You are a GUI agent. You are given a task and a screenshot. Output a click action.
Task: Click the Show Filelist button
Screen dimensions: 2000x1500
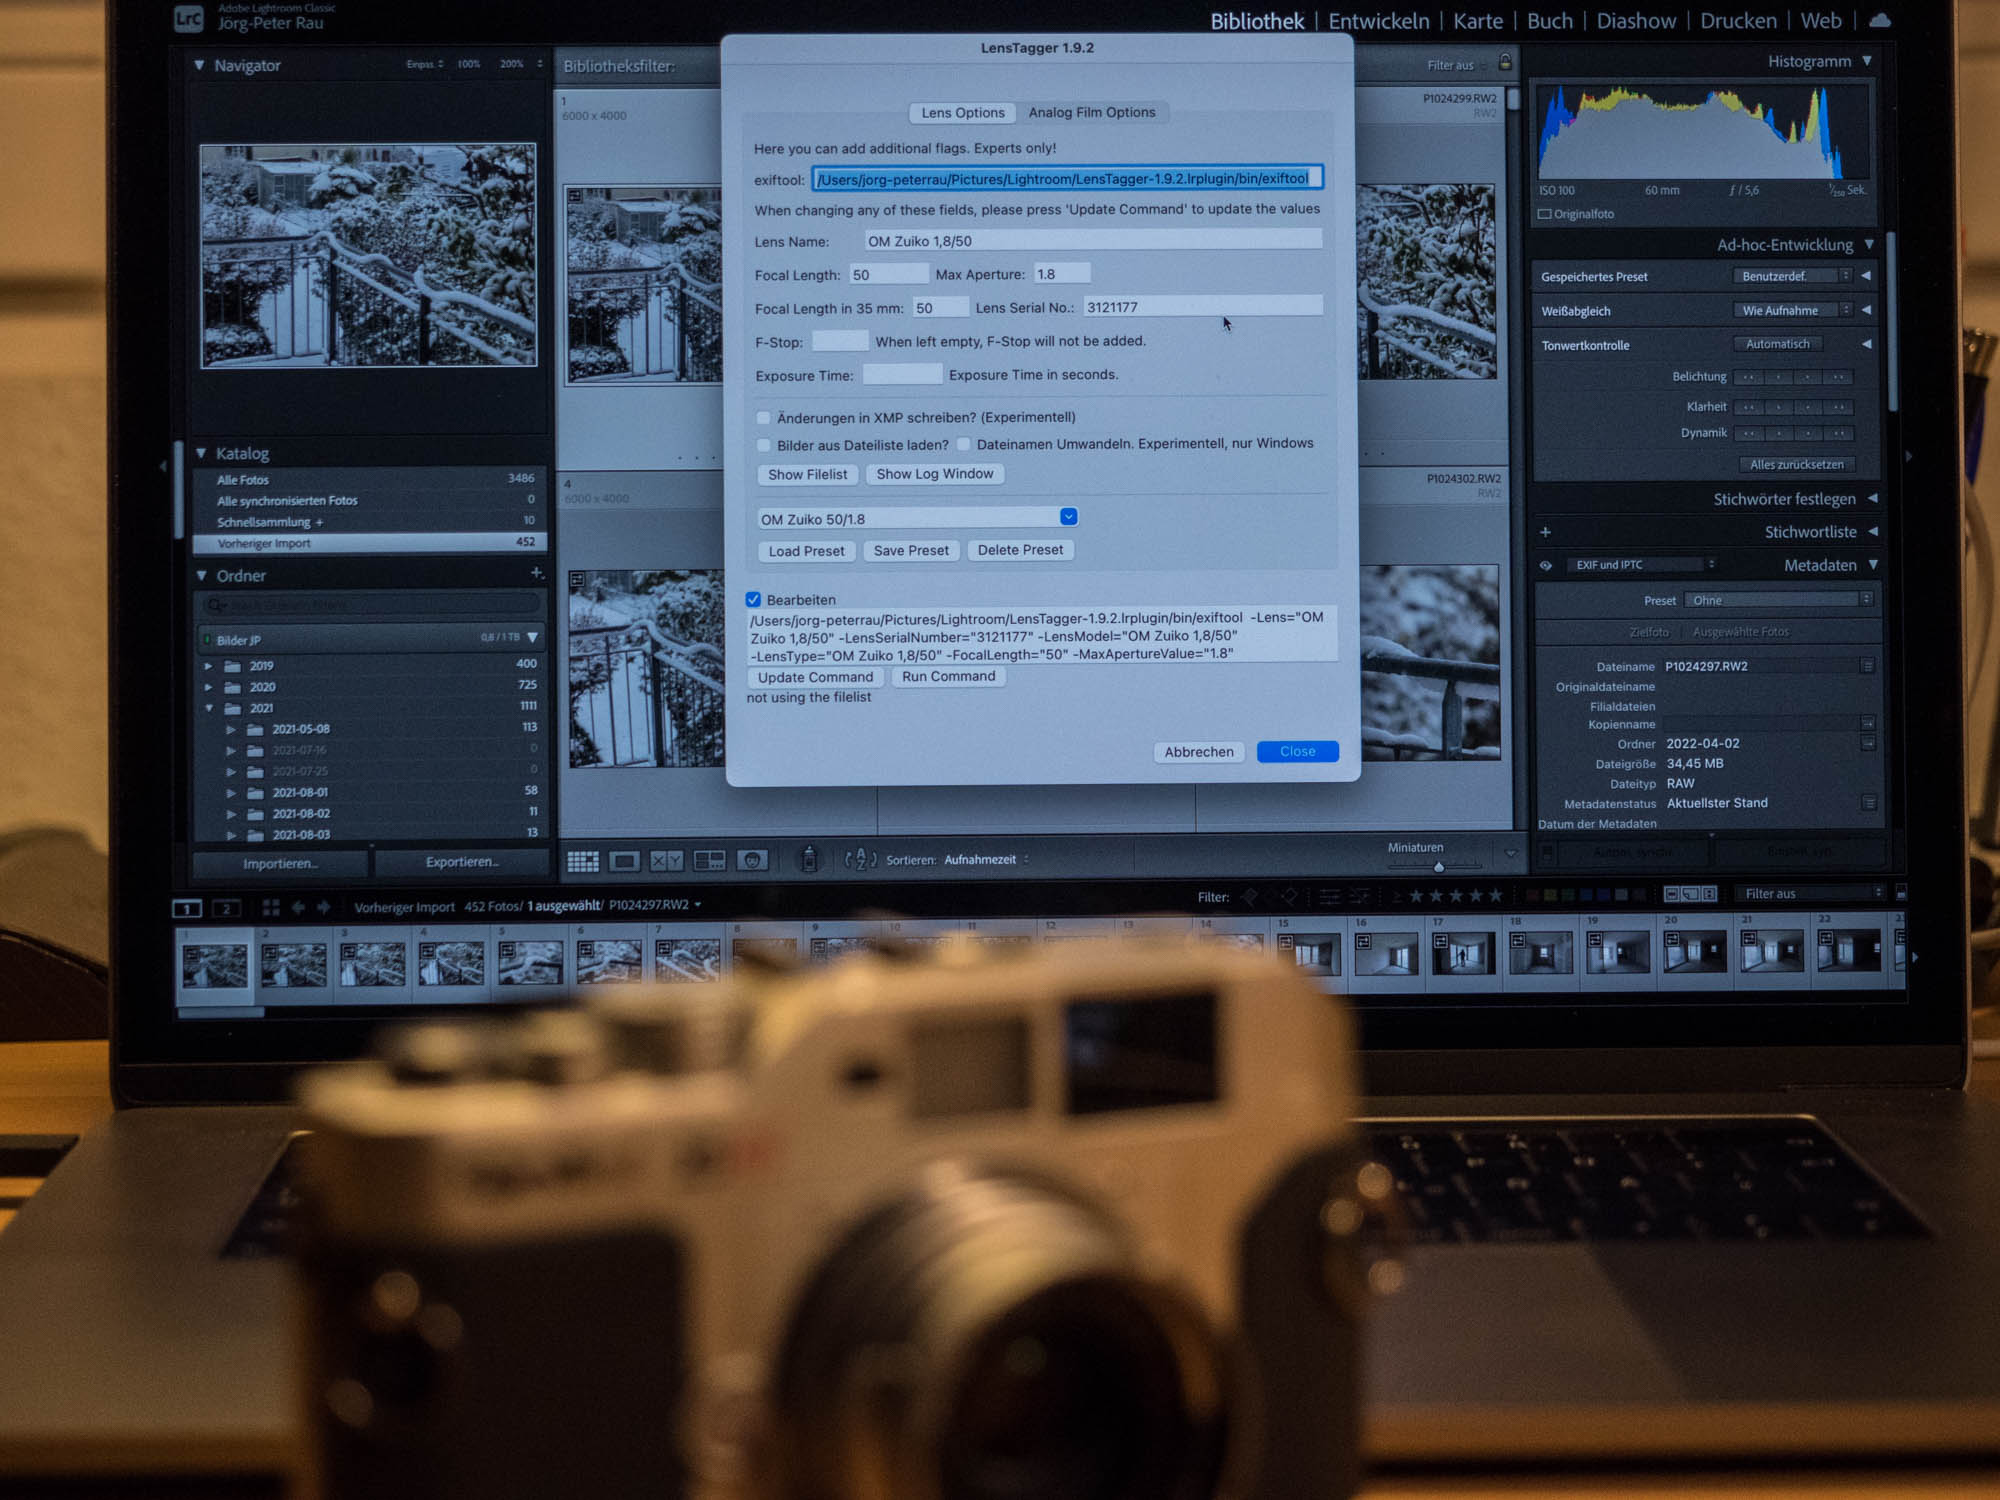coord(805,474)
